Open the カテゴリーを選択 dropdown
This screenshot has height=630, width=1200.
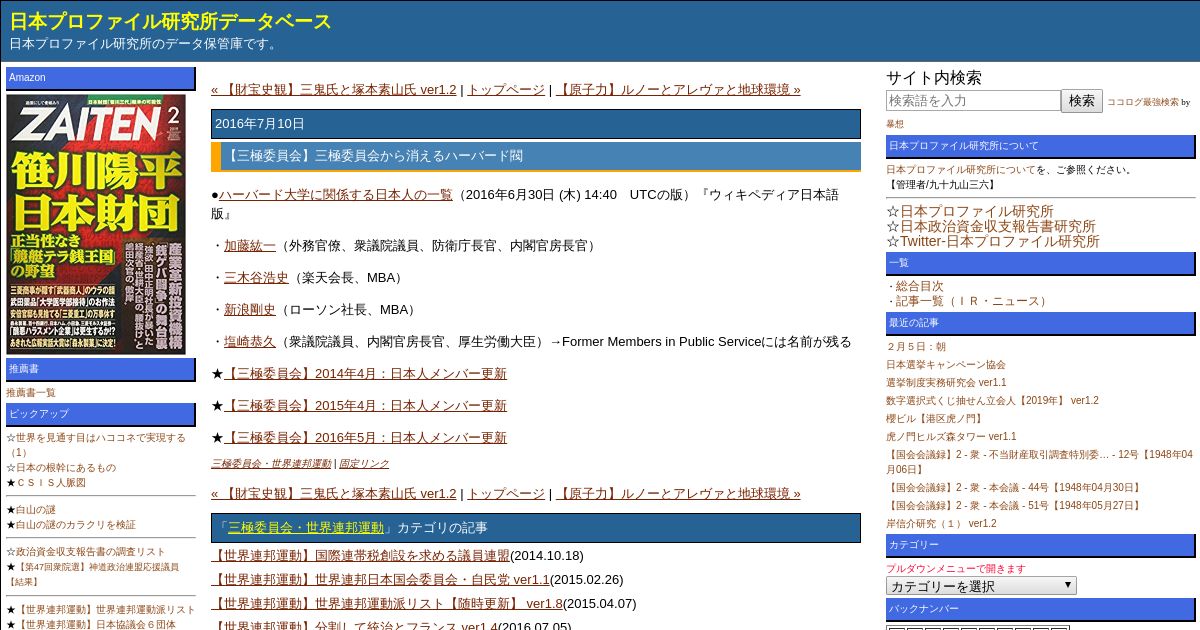tap(981, 586)
